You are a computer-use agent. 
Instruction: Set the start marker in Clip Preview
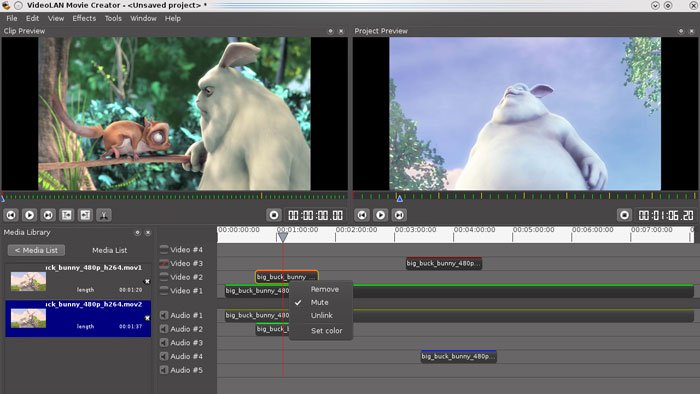click(x=67, y=215)
